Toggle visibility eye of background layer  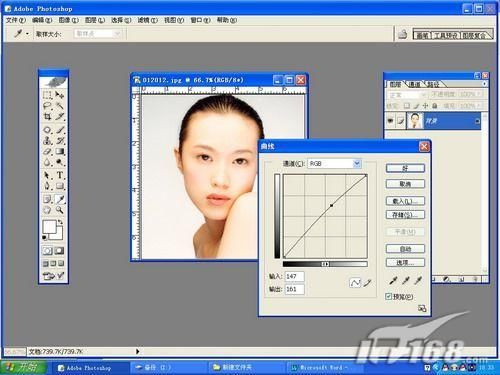coord(390,121)
